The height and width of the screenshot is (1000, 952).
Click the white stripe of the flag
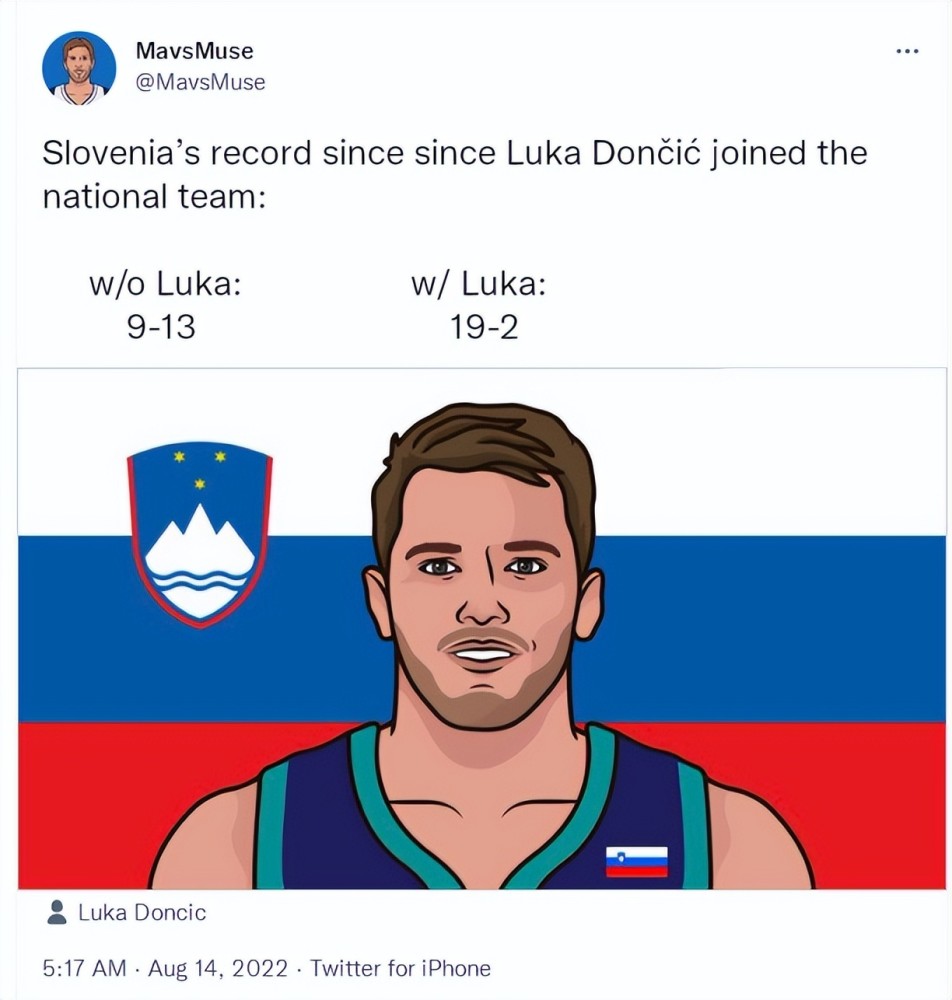tap(765, 453)
